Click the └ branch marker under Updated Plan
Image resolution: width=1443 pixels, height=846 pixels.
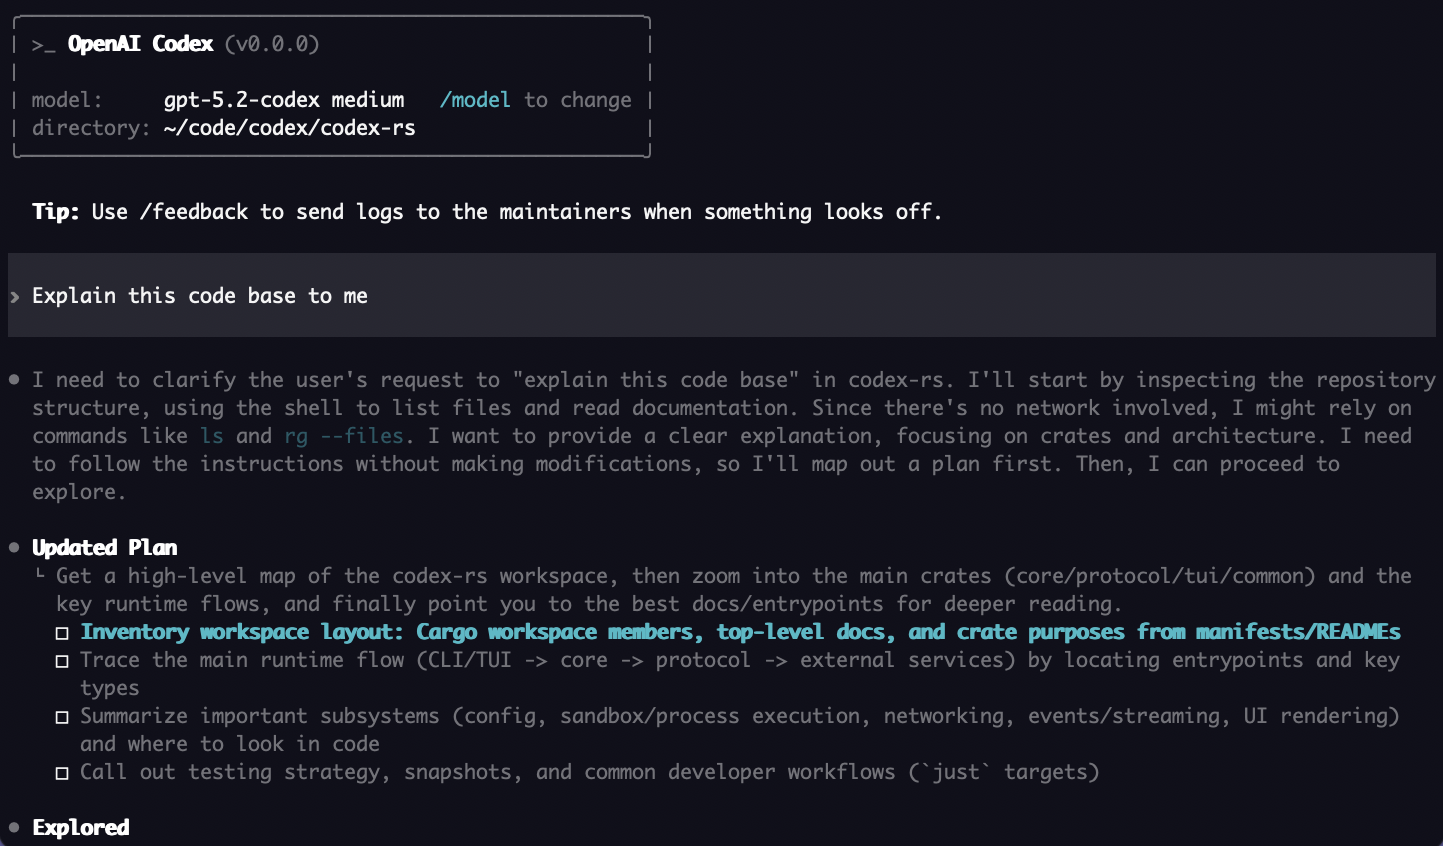point(40,575)
